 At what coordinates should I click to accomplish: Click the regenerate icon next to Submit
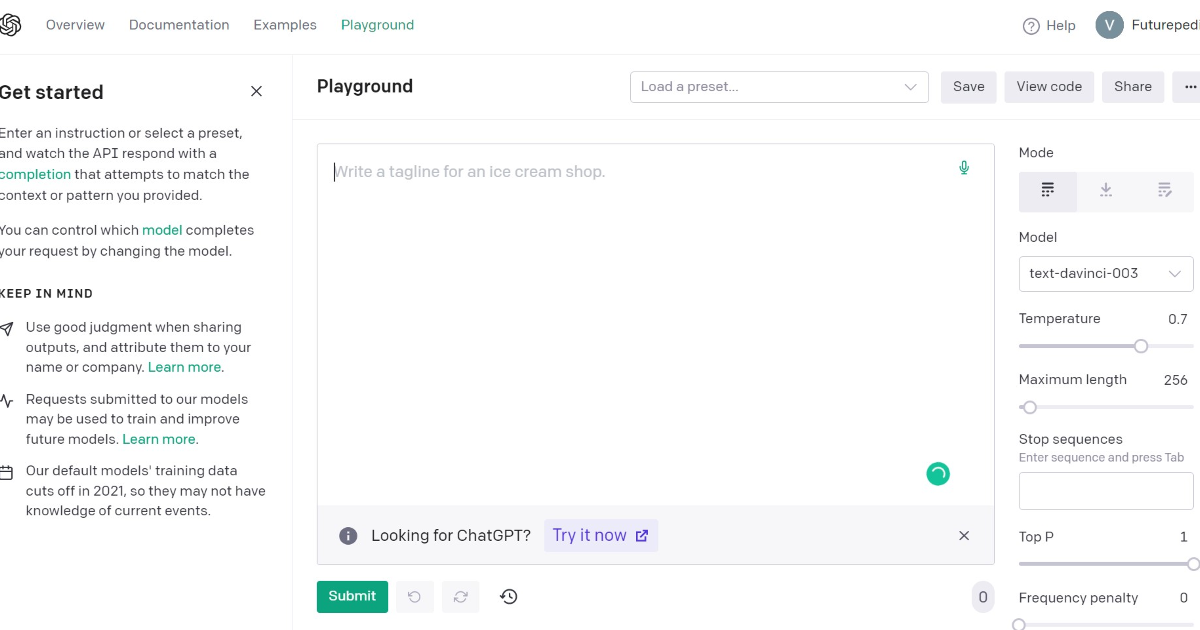point(460,596)
